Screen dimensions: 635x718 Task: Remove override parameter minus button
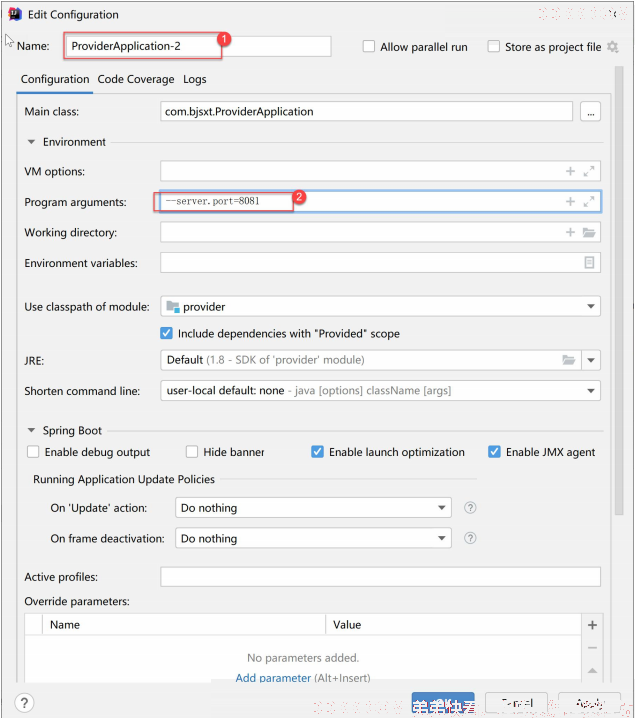[x=592, y=648]
